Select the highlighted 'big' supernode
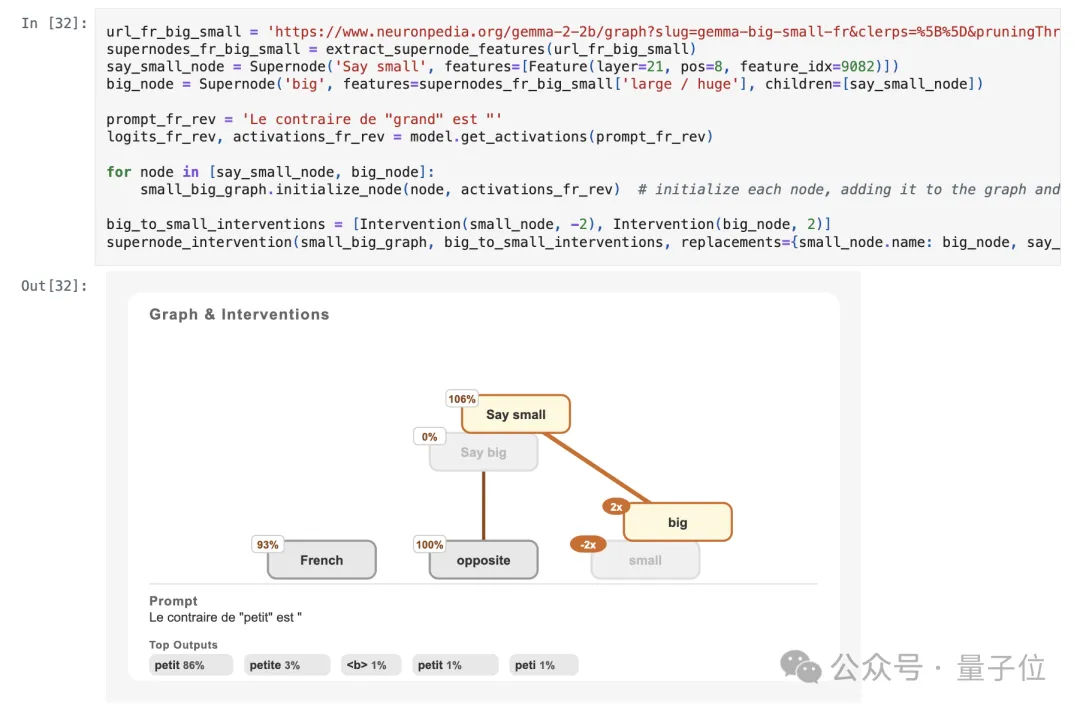Viewport: 1080px width, 711px height. [x=678, y=523]
